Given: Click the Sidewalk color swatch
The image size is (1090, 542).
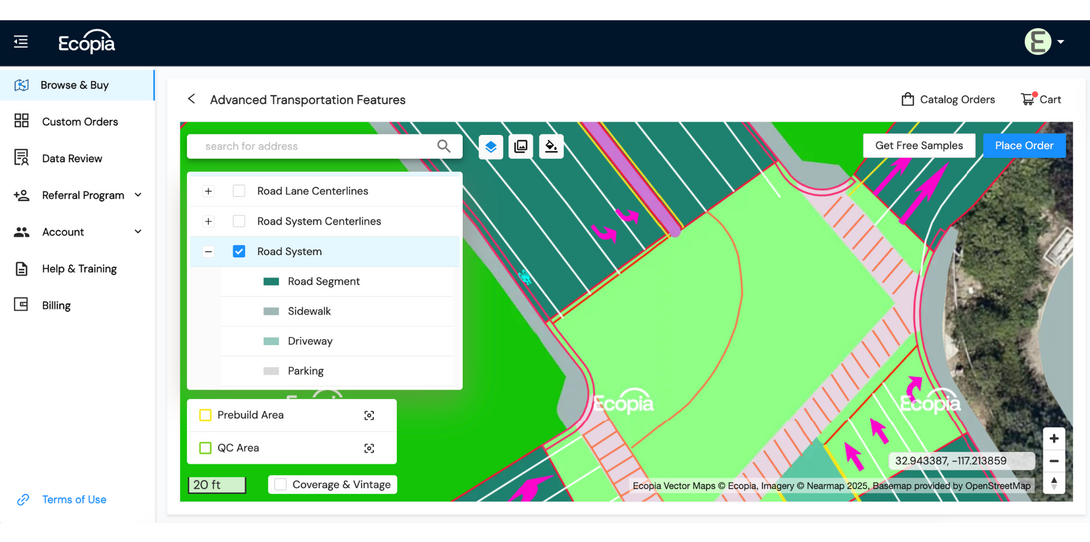Looking at the screenshot, I should (x=271, y=311).
